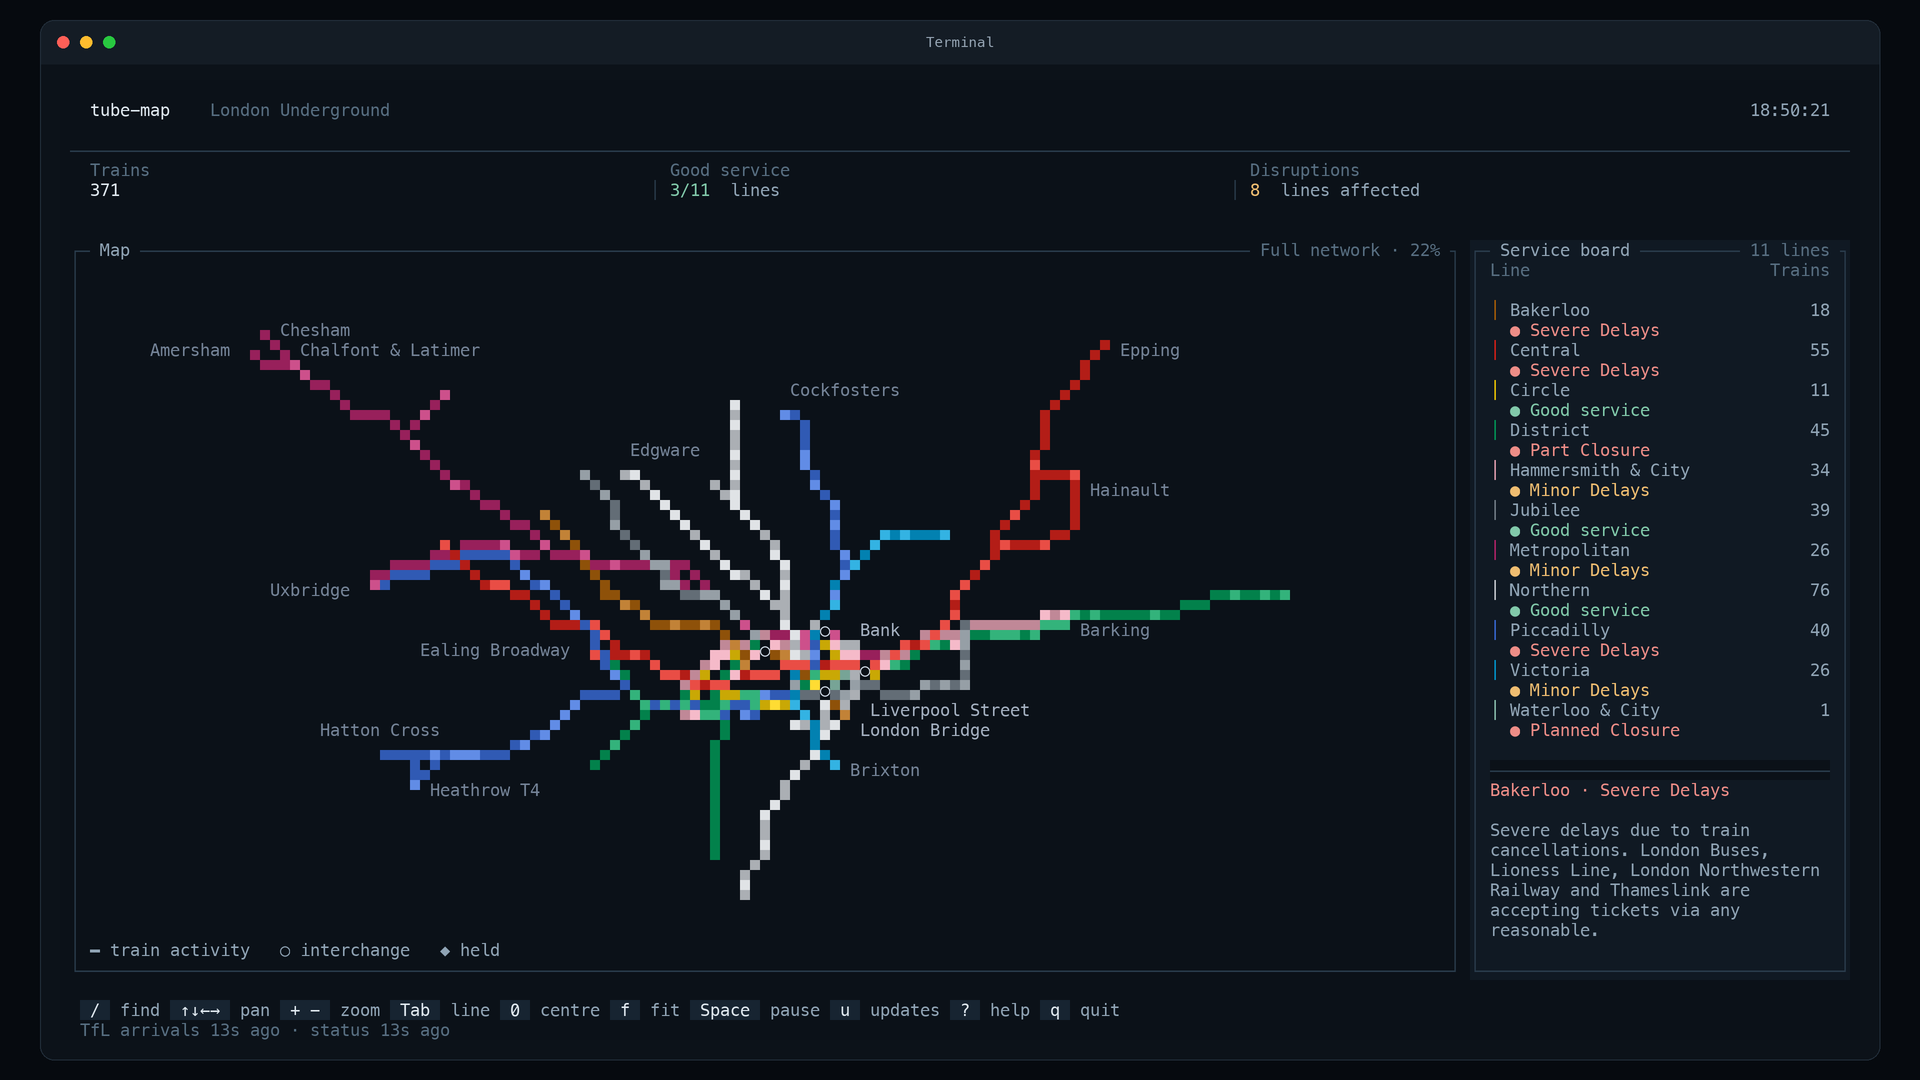Click the interchange legend circle icon

coord(285,951)
